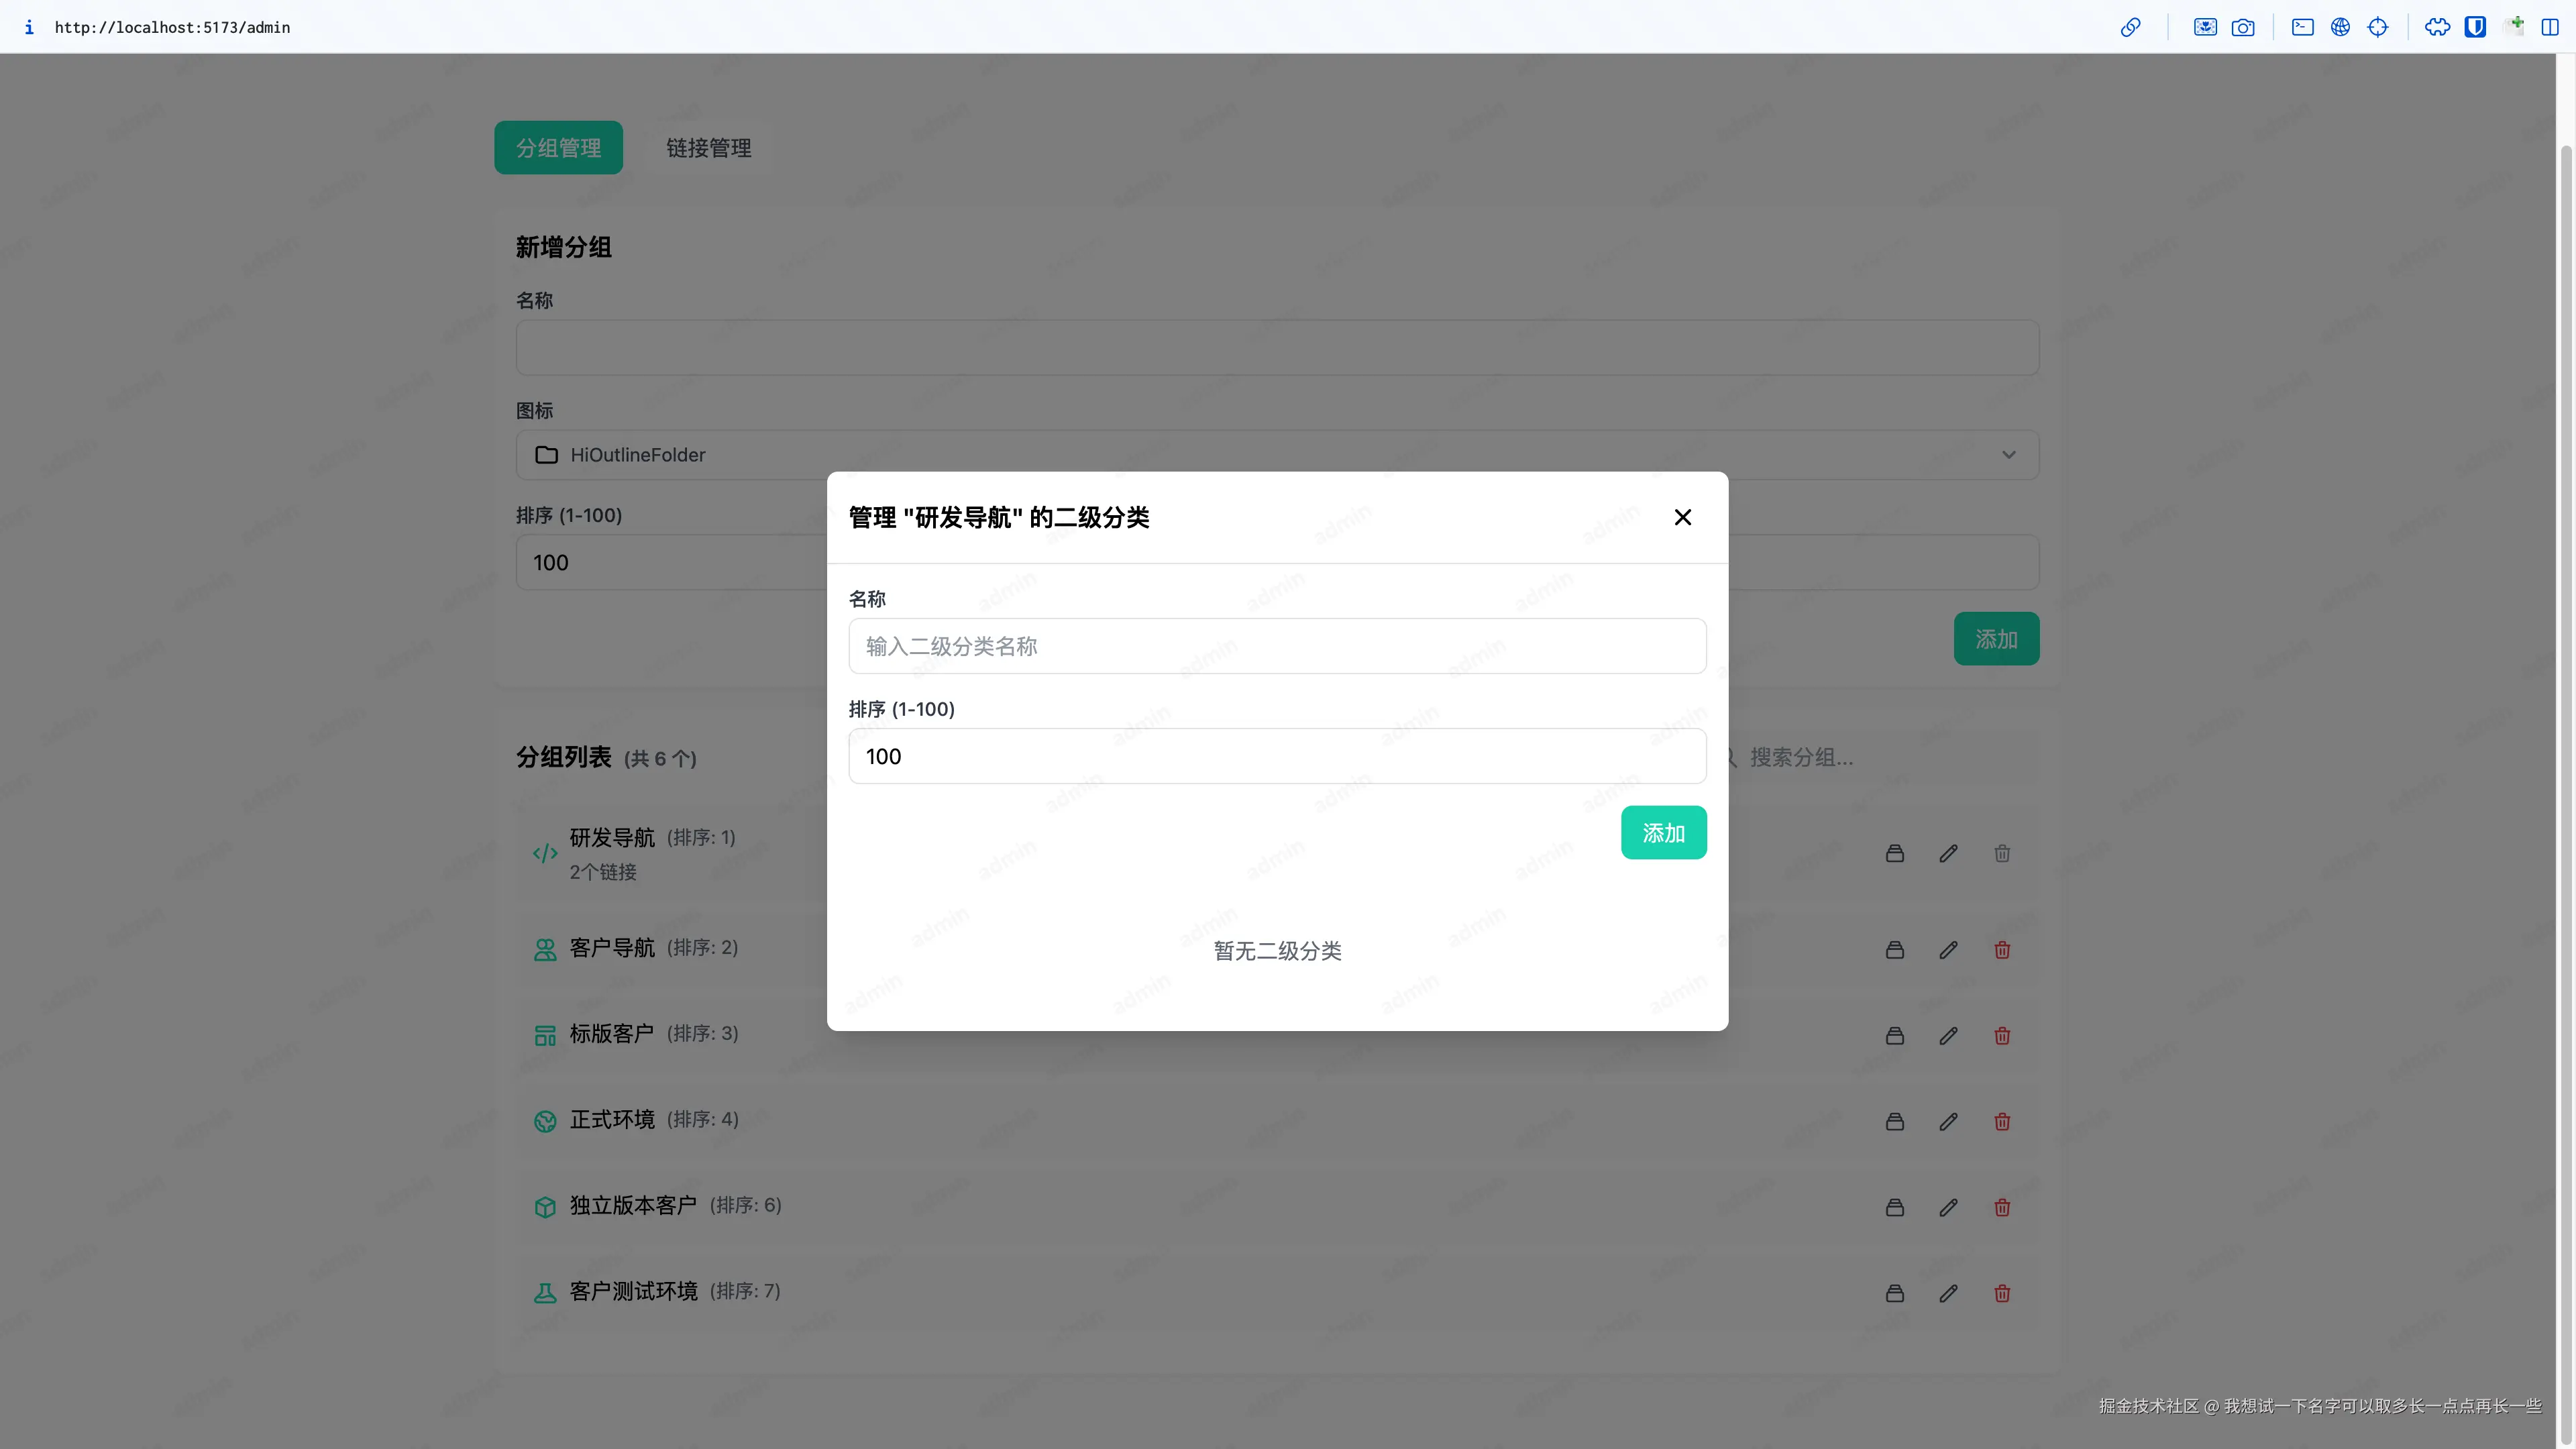Click the 新增分组 名称 text field
The image size is (2576, 1449).
1276,348
